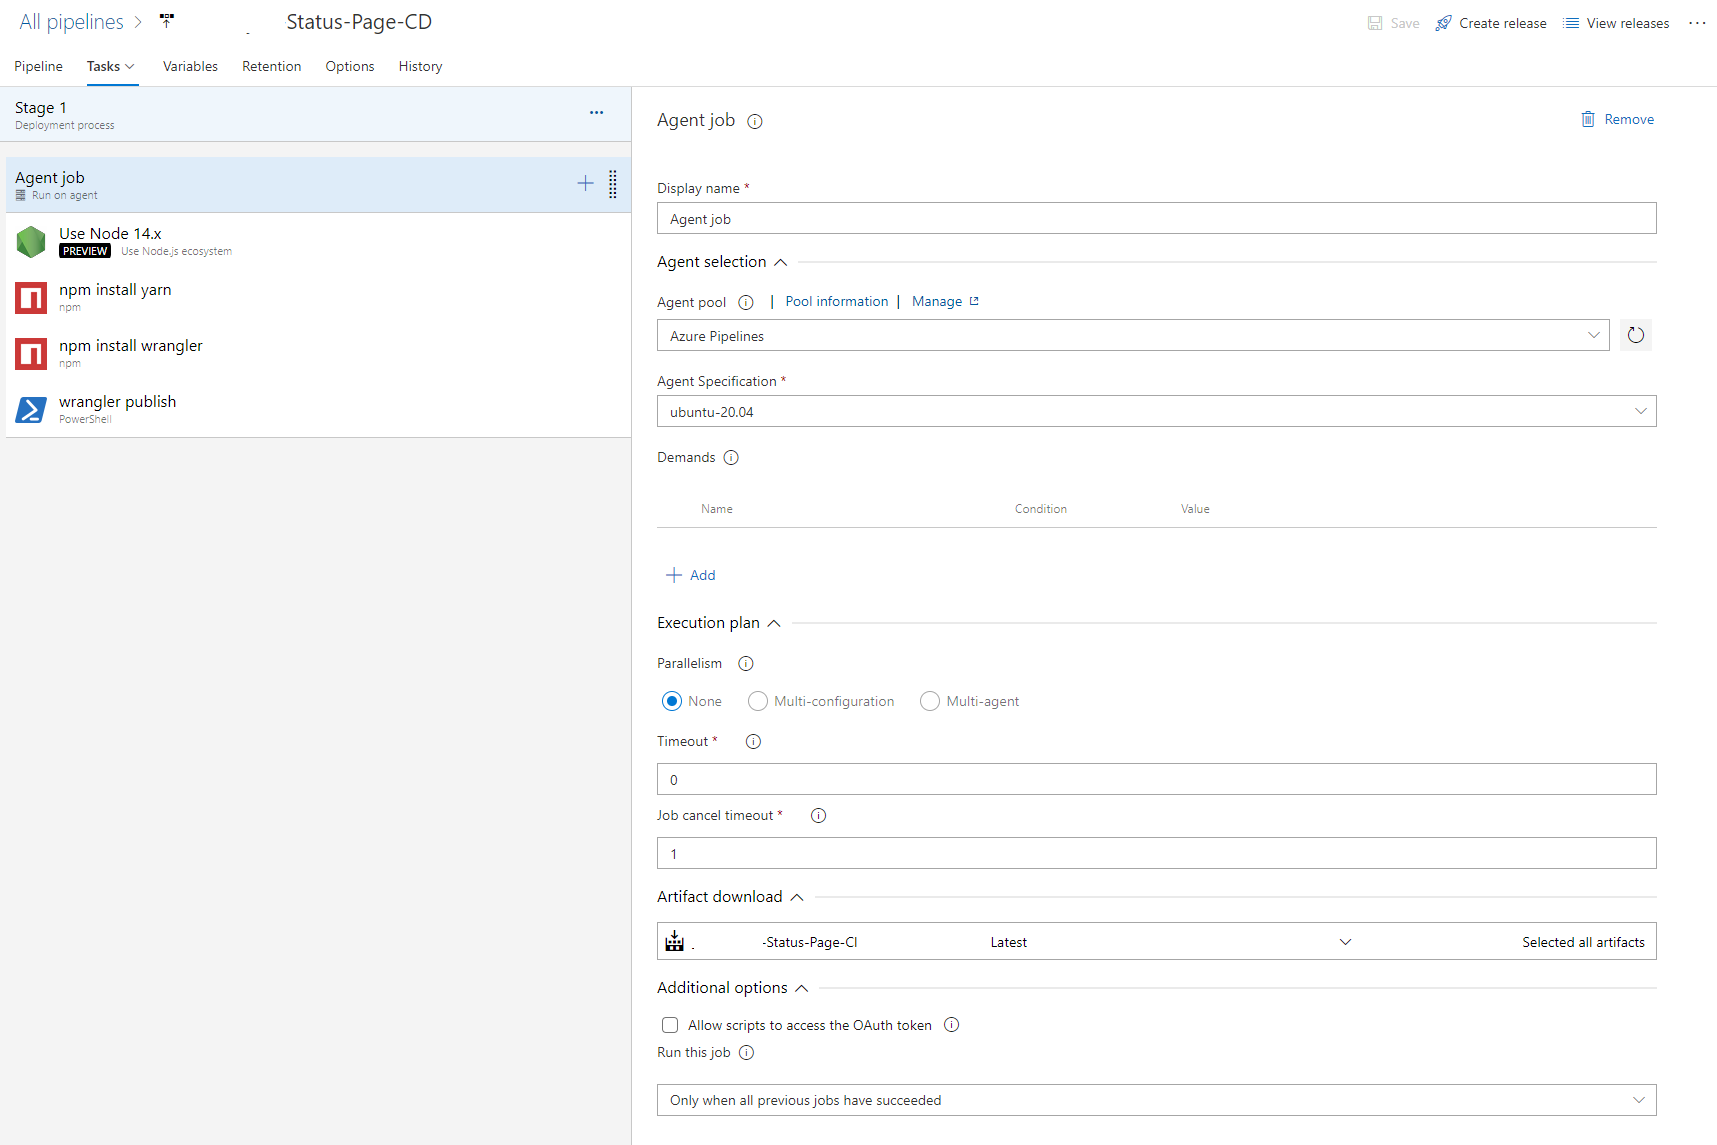Click the Agent pool info icon
Screen dimensions: 1717x1145
(746, 302)
